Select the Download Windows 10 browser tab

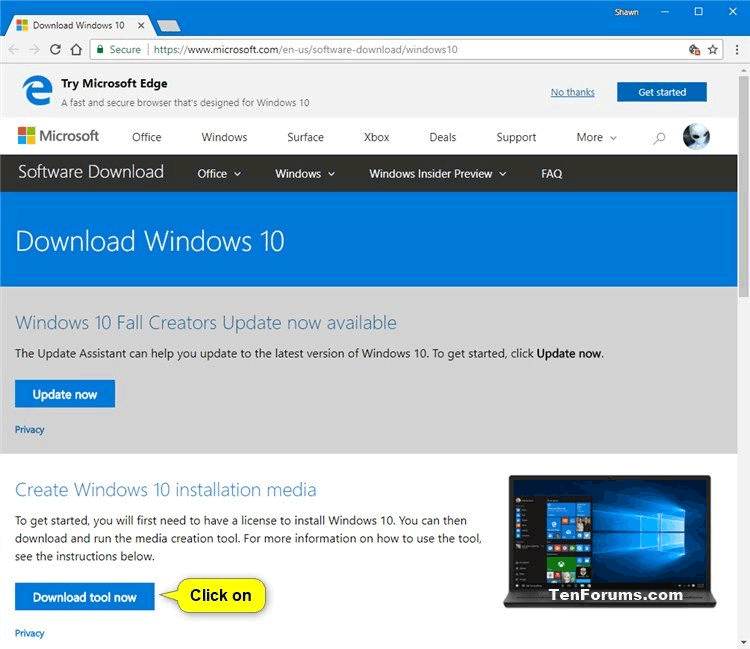click(78, 25)
